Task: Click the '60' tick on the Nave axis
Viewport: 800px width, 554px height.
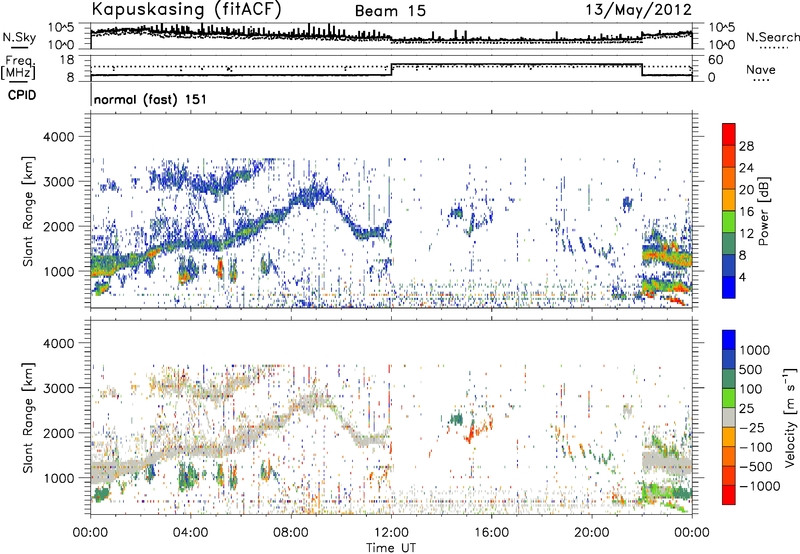Action: coord(716,60)
